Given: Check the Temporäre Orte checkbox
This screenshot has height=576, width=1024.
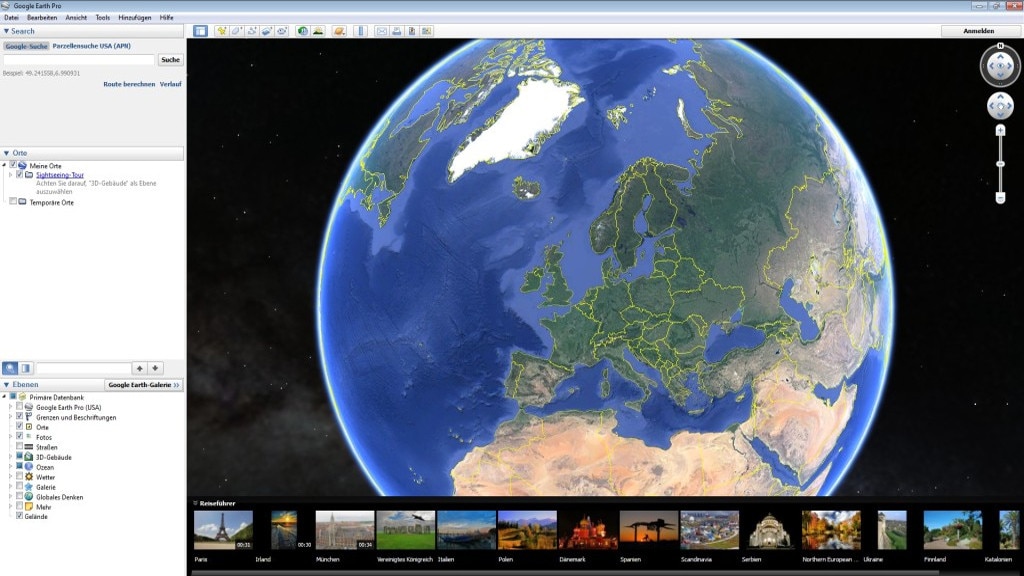Looking at the screenshot, I should pos(13,202).
